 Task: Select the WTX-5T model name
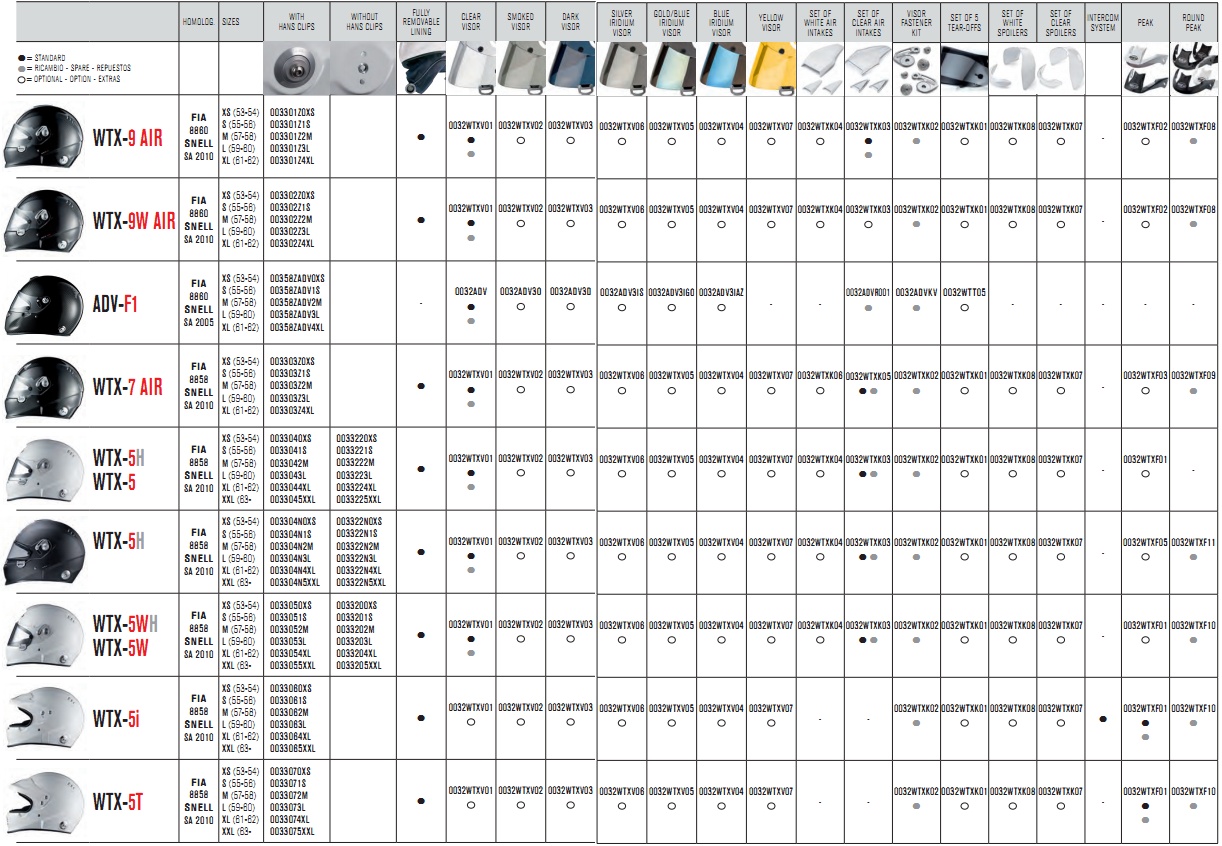117,802
